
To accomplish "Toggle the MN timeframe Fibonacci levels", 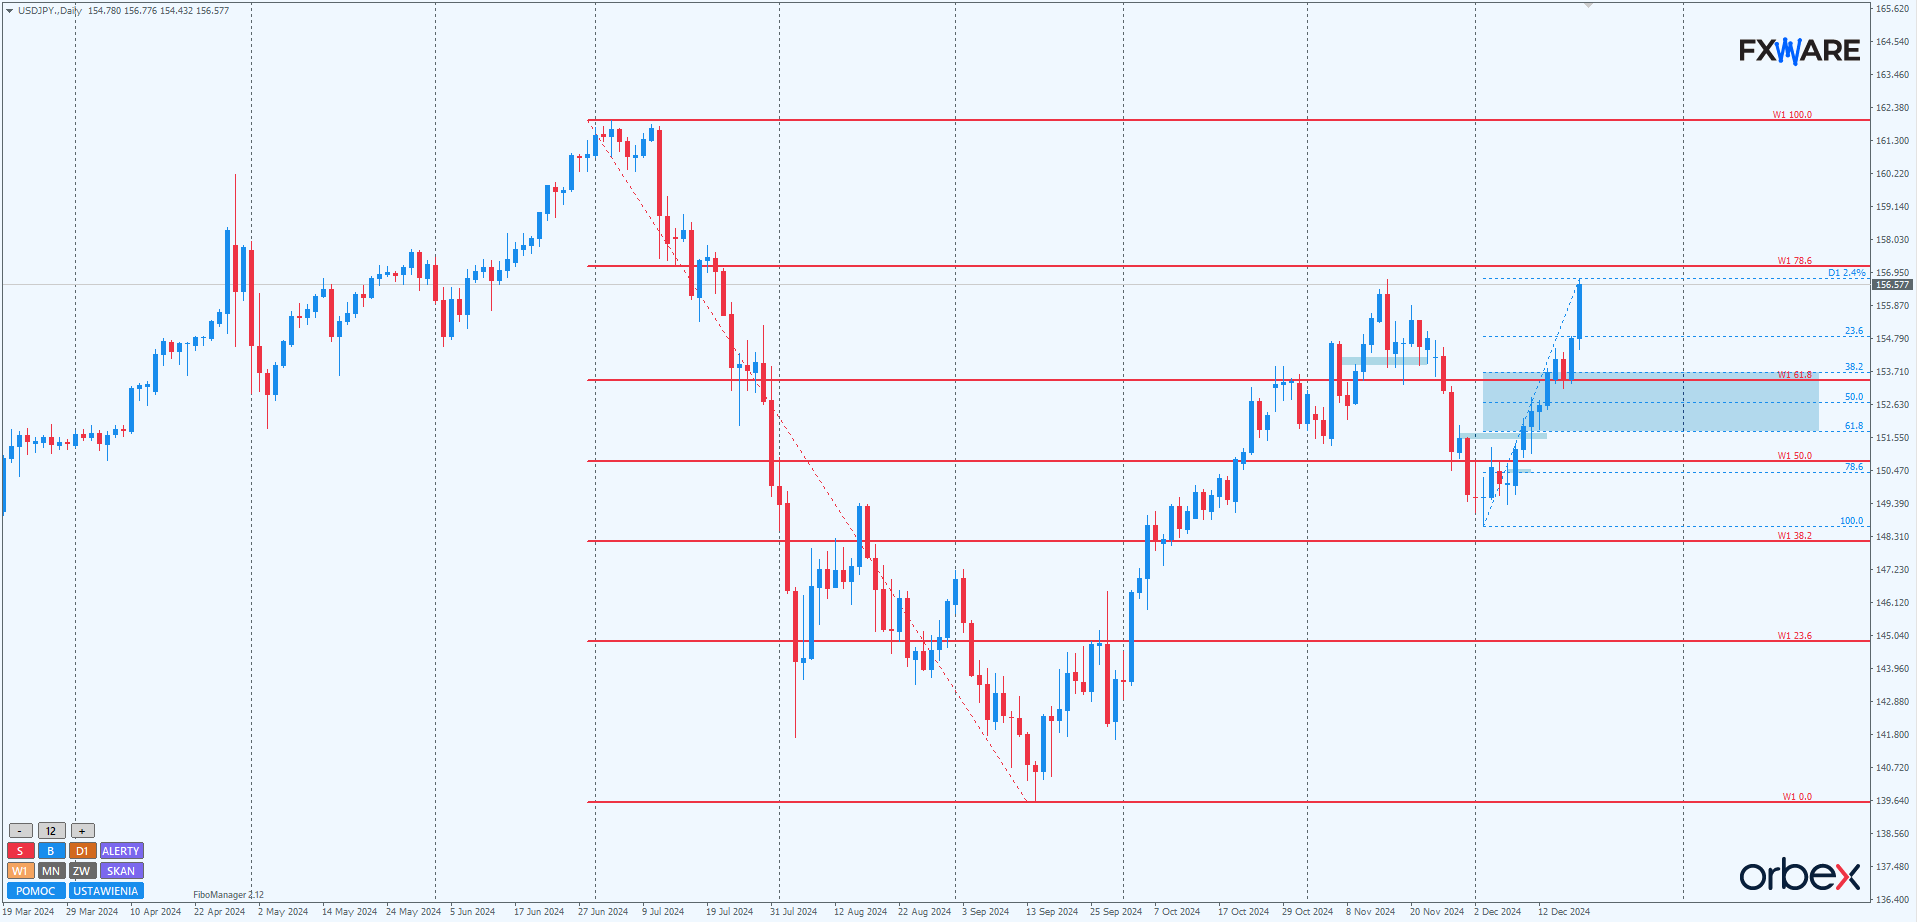I will pyautogui.click(x=51, y=871).
